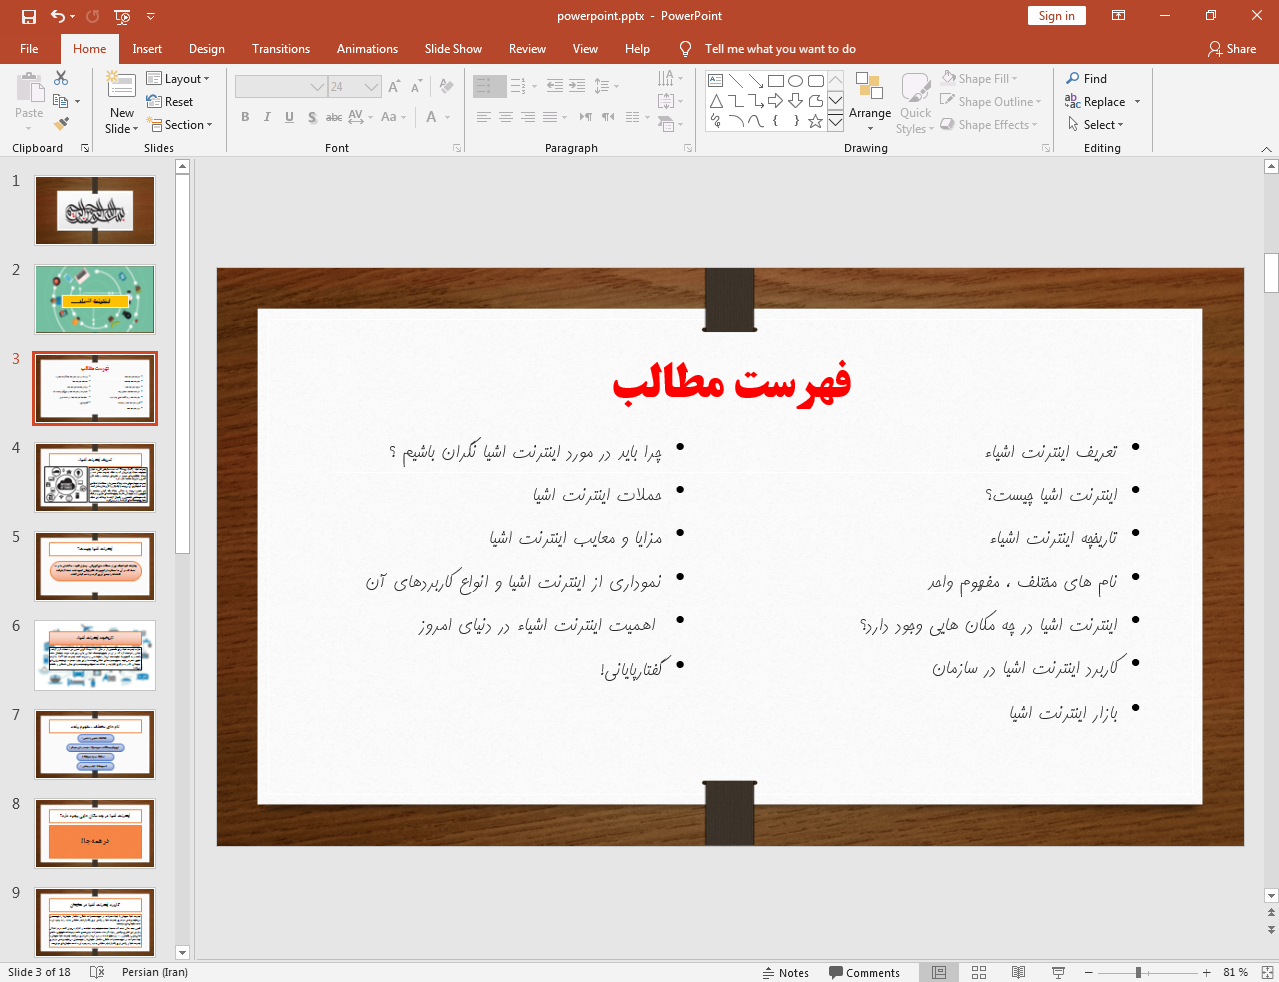Switch to Slide Sorter view
1279x982 pixels.
pyautogui.click(x=979, y=972)
